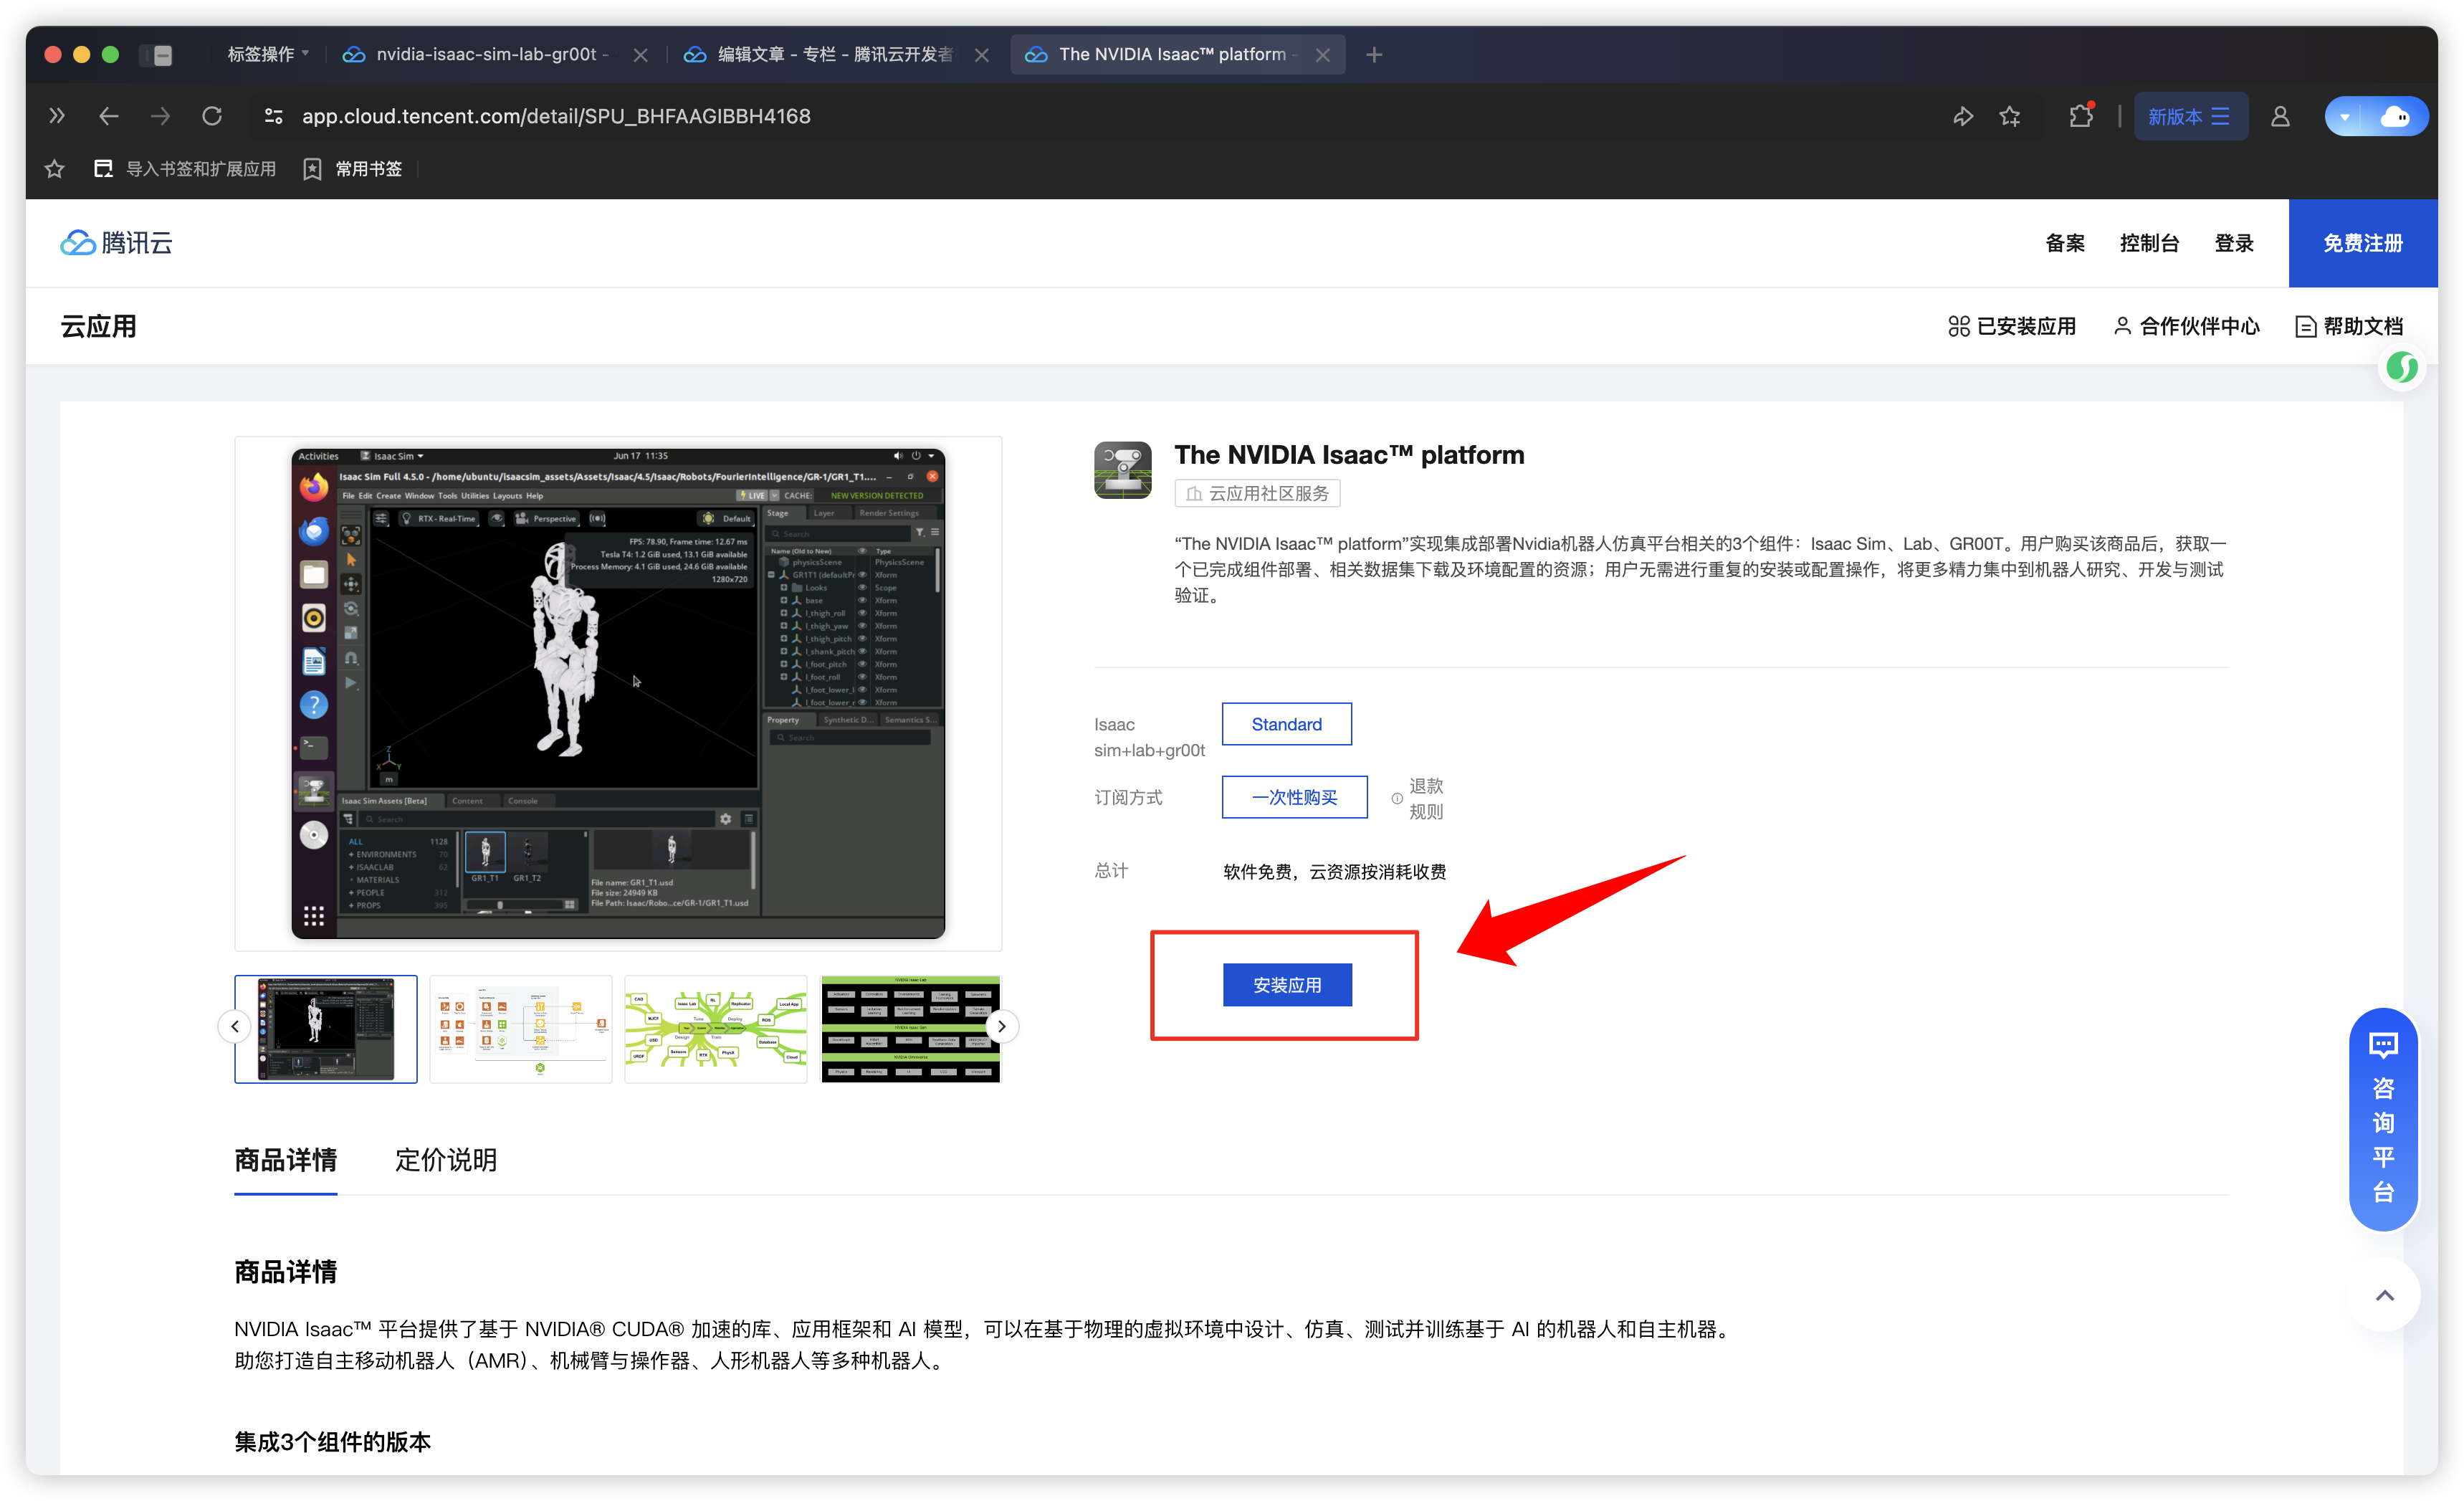
Task: Select the Isaac Sim screenshot thumbnail
Action: pos(325,1029)
